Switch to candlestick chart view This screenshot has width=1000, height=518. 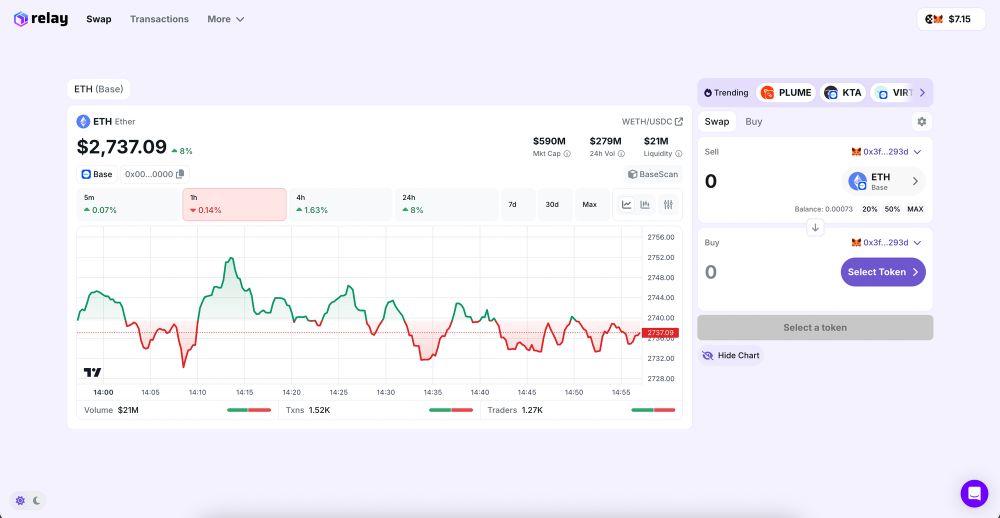pyautogui.click(x=645, y=205)
